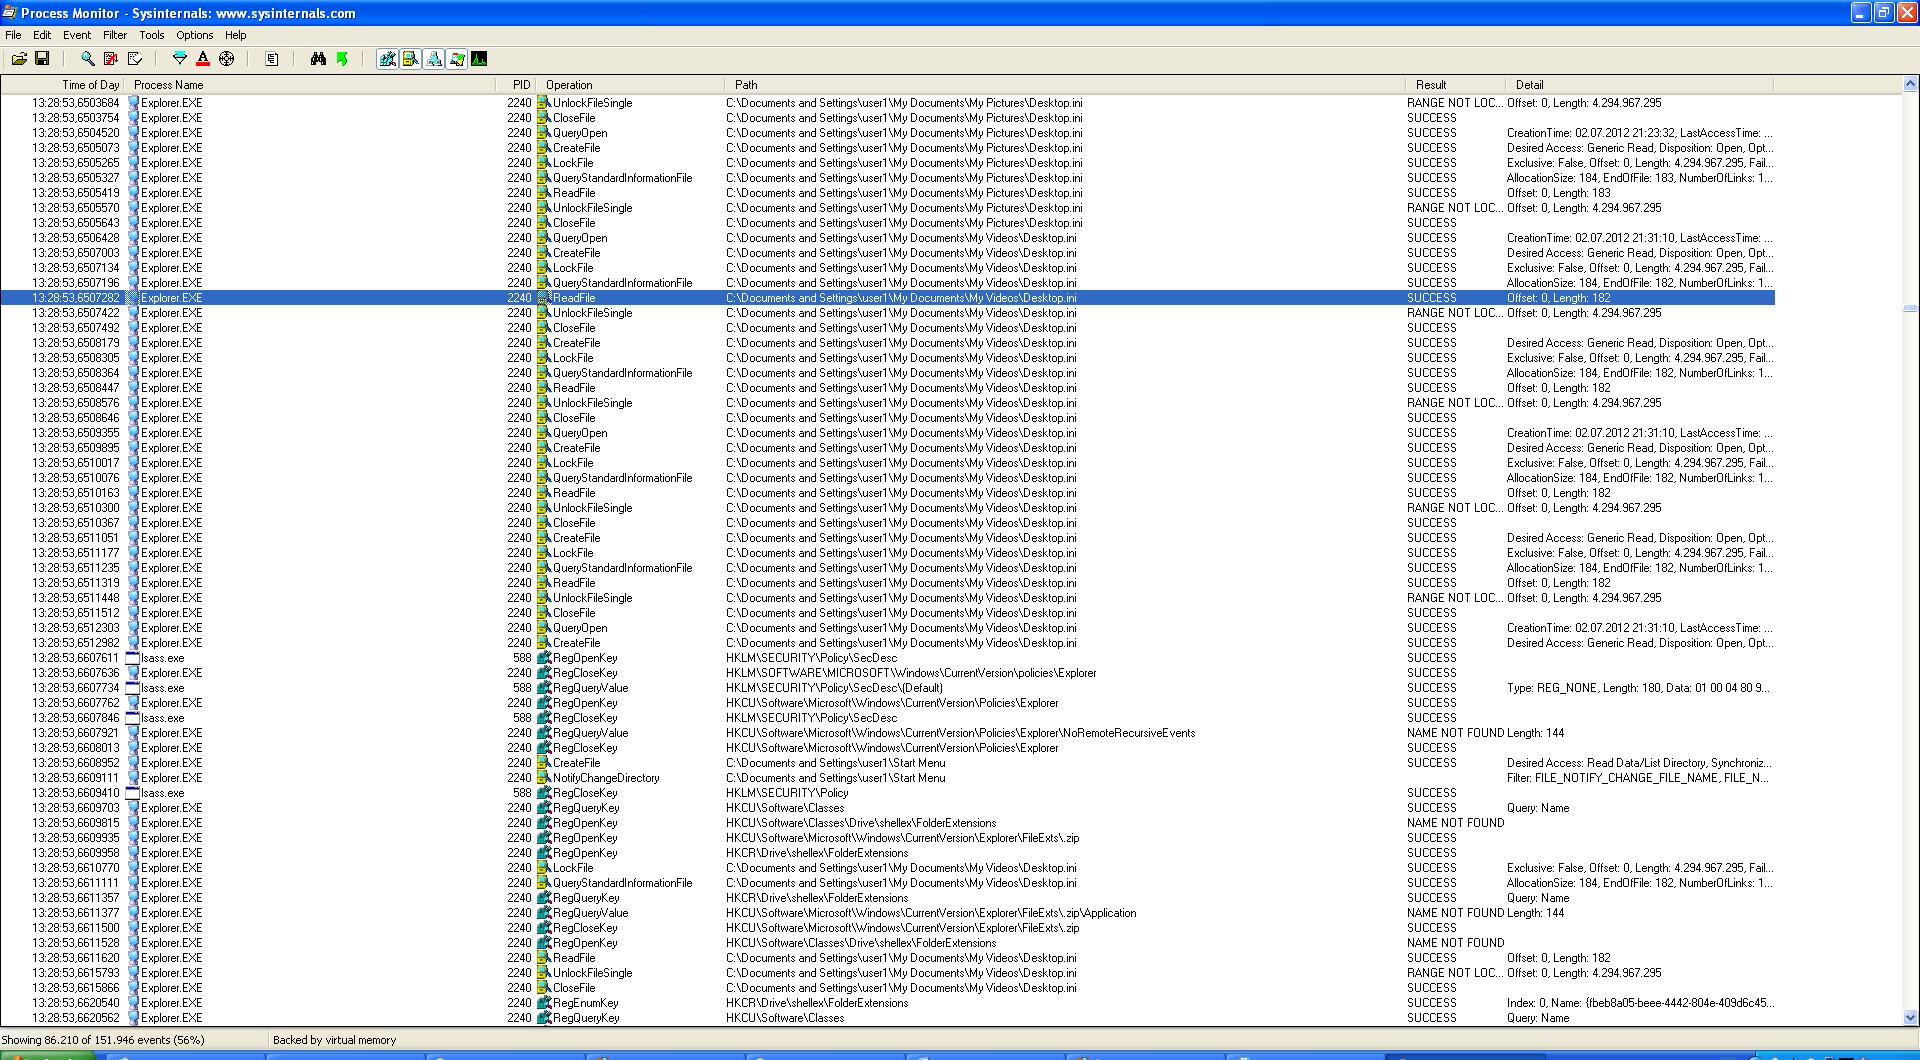
Task: Click the path in the row at 13:28:53,6607636
Action: pyautogui.click(x=911, y=673)
